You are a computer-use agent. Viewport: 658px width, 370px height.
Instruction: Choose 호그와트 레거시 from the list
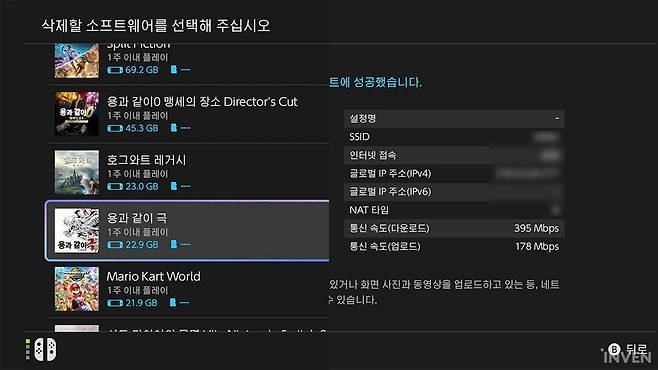point(189,172)
